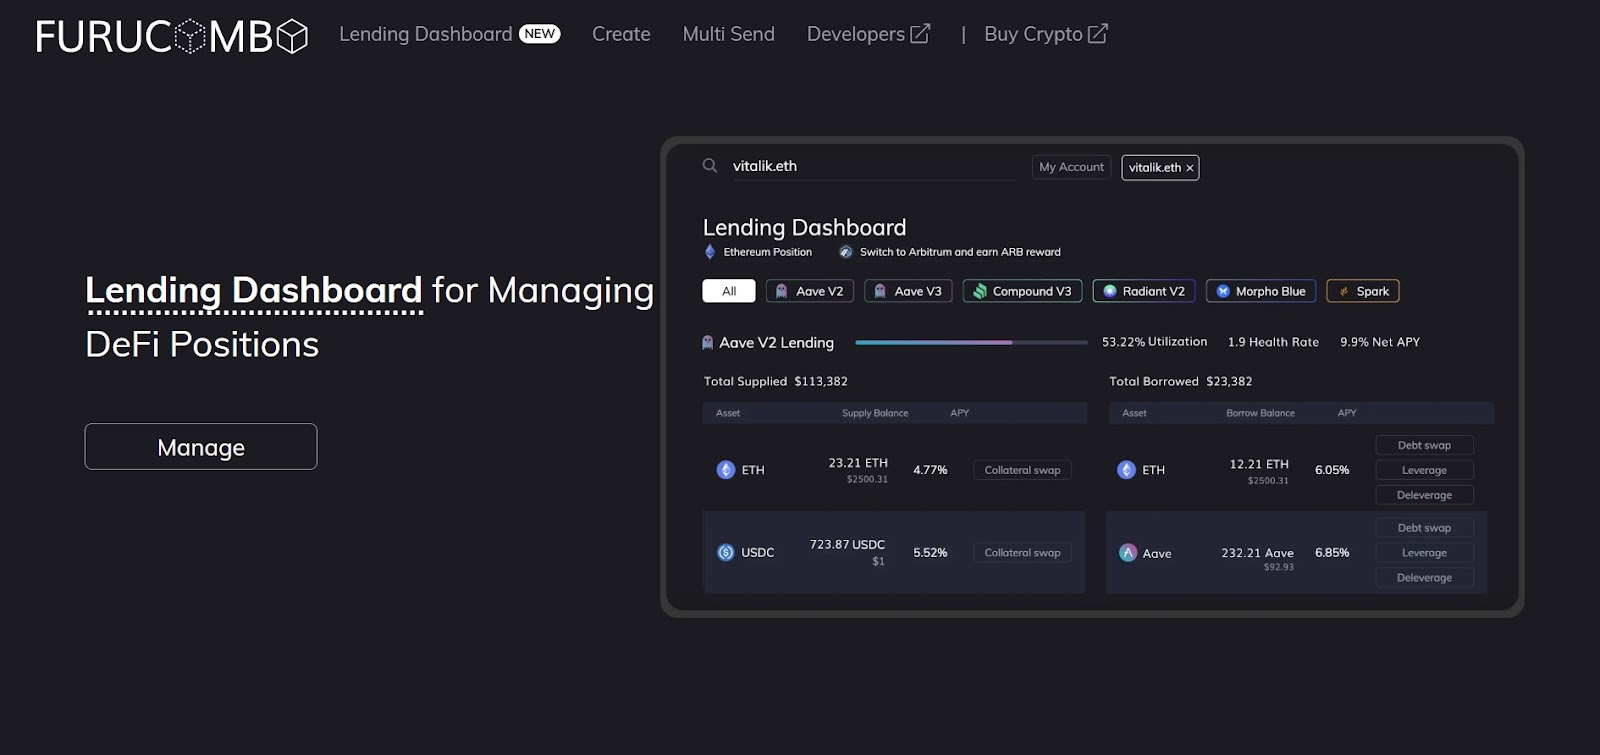Click the '232.21 Aave' borrow balance
Image resolution: width=1600 pixels, height=755 pixels.
(1257, 553)
